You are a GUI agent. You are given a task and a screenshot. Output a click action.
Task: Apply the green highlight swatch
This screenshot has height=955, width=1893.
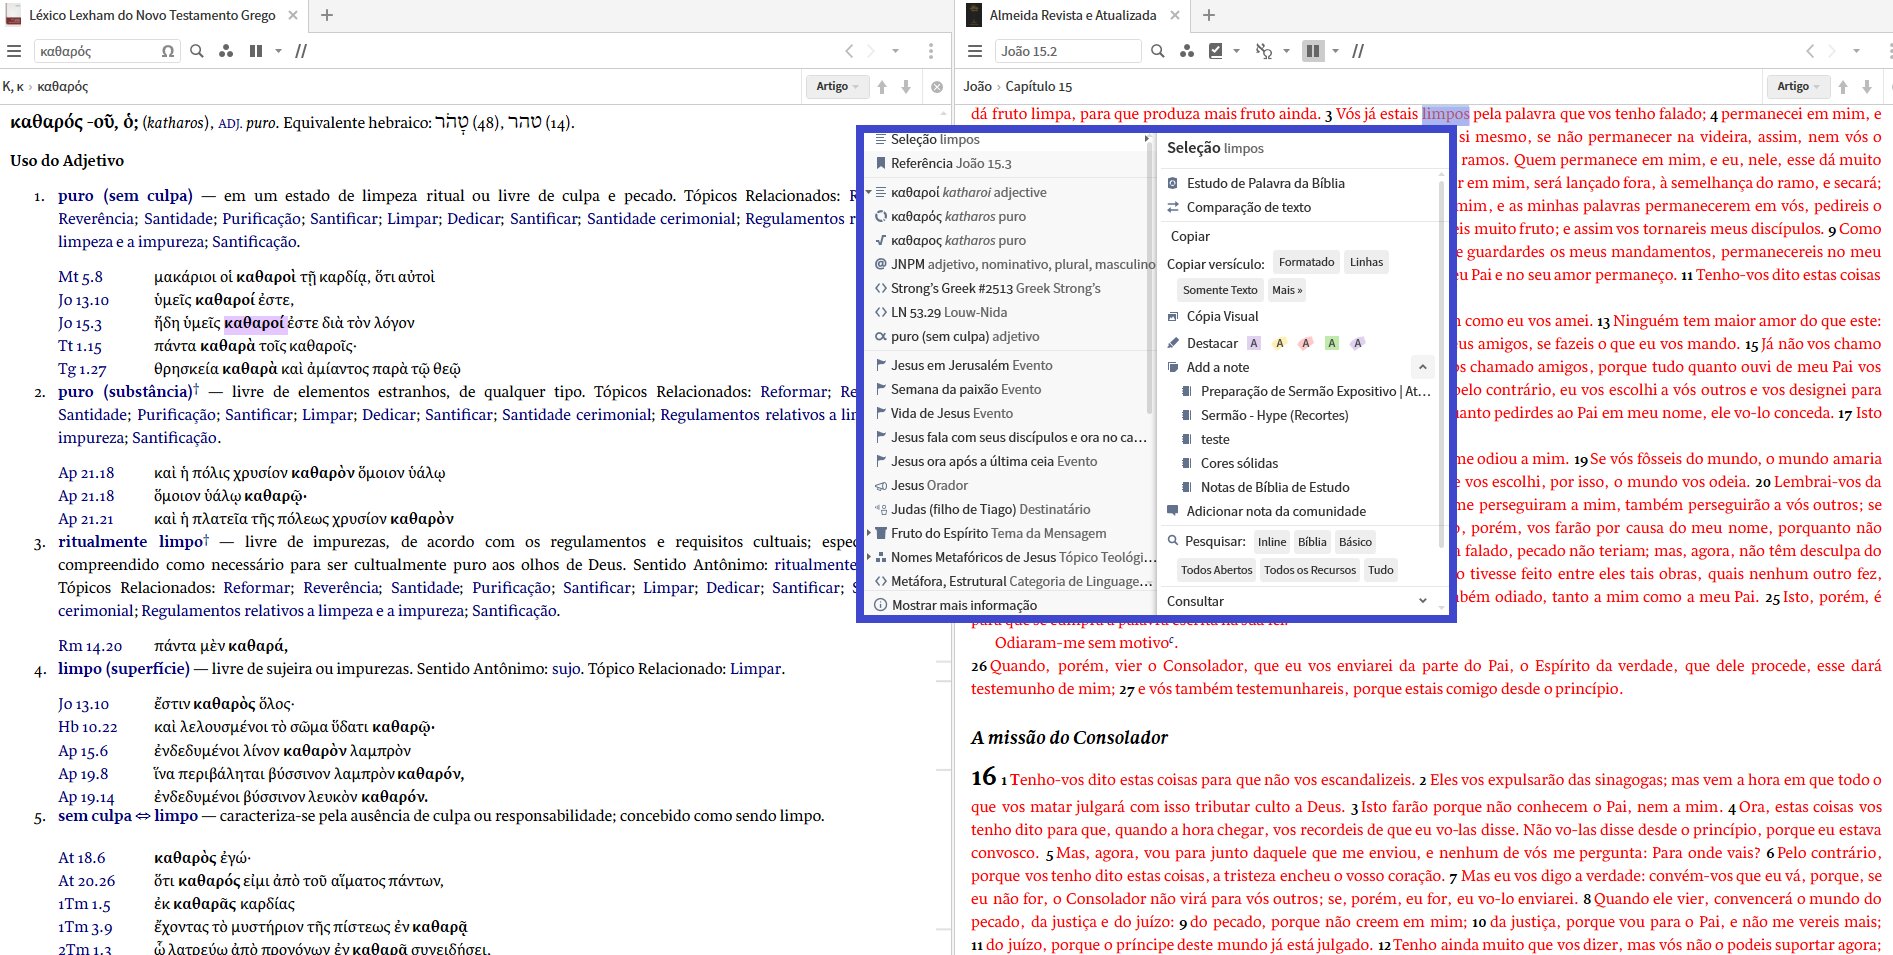(1331, 343)
